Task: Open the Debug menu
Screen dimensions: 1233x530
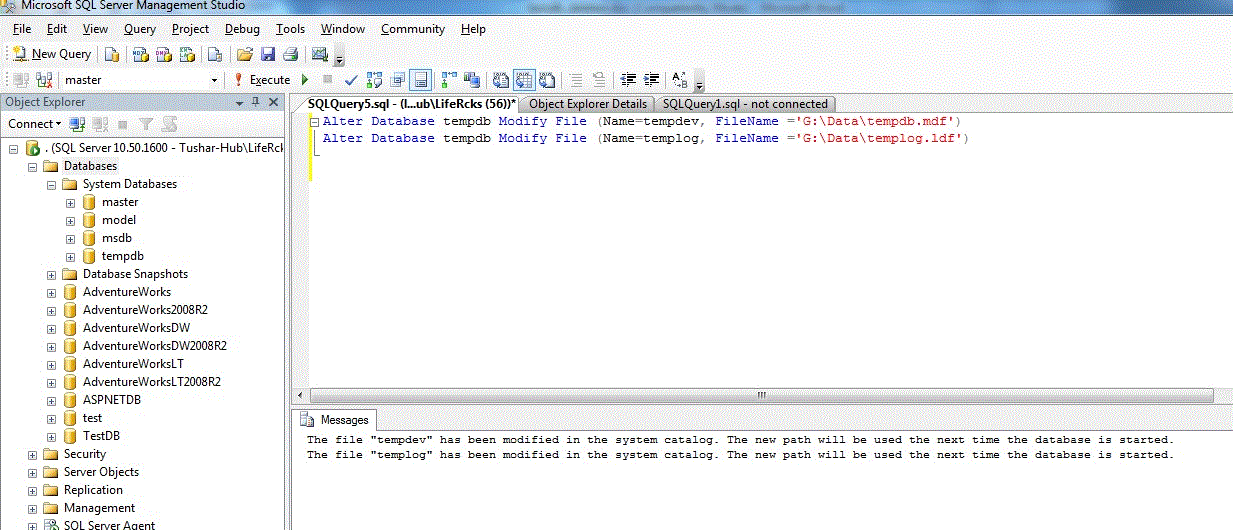Action: click(x=242, y=29)
